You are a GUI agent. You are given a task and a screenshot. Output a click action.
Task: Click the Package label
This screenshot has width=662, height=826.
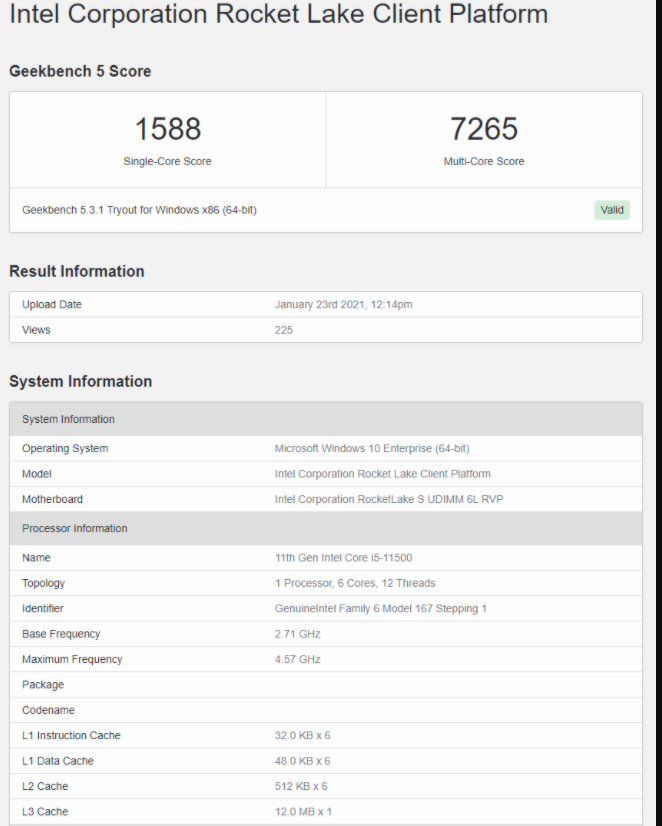click(43, 685)
